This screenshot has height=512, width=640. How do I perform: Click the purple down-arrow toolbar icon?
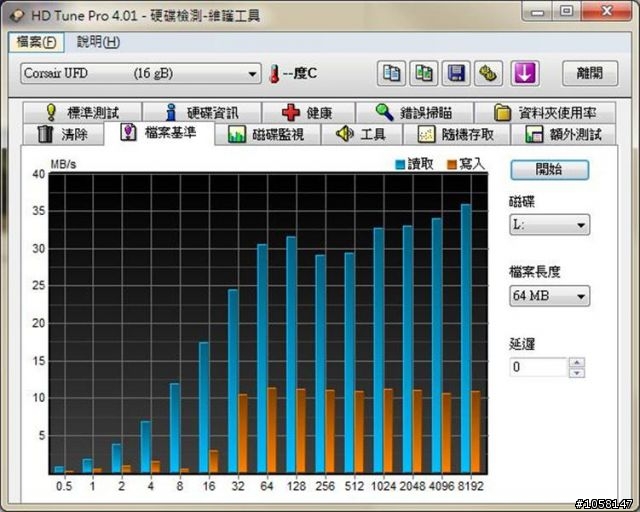(x=525, y=73)
